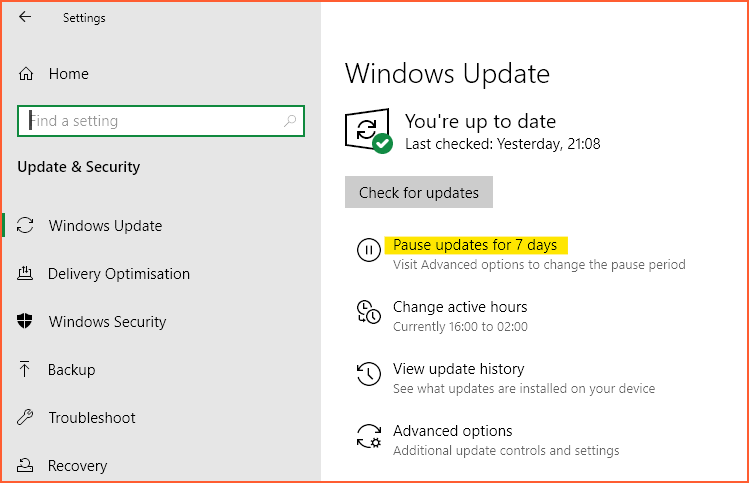Click the Home house icon
This screenshot has width=749, height=483.
[x=27, y=74]
